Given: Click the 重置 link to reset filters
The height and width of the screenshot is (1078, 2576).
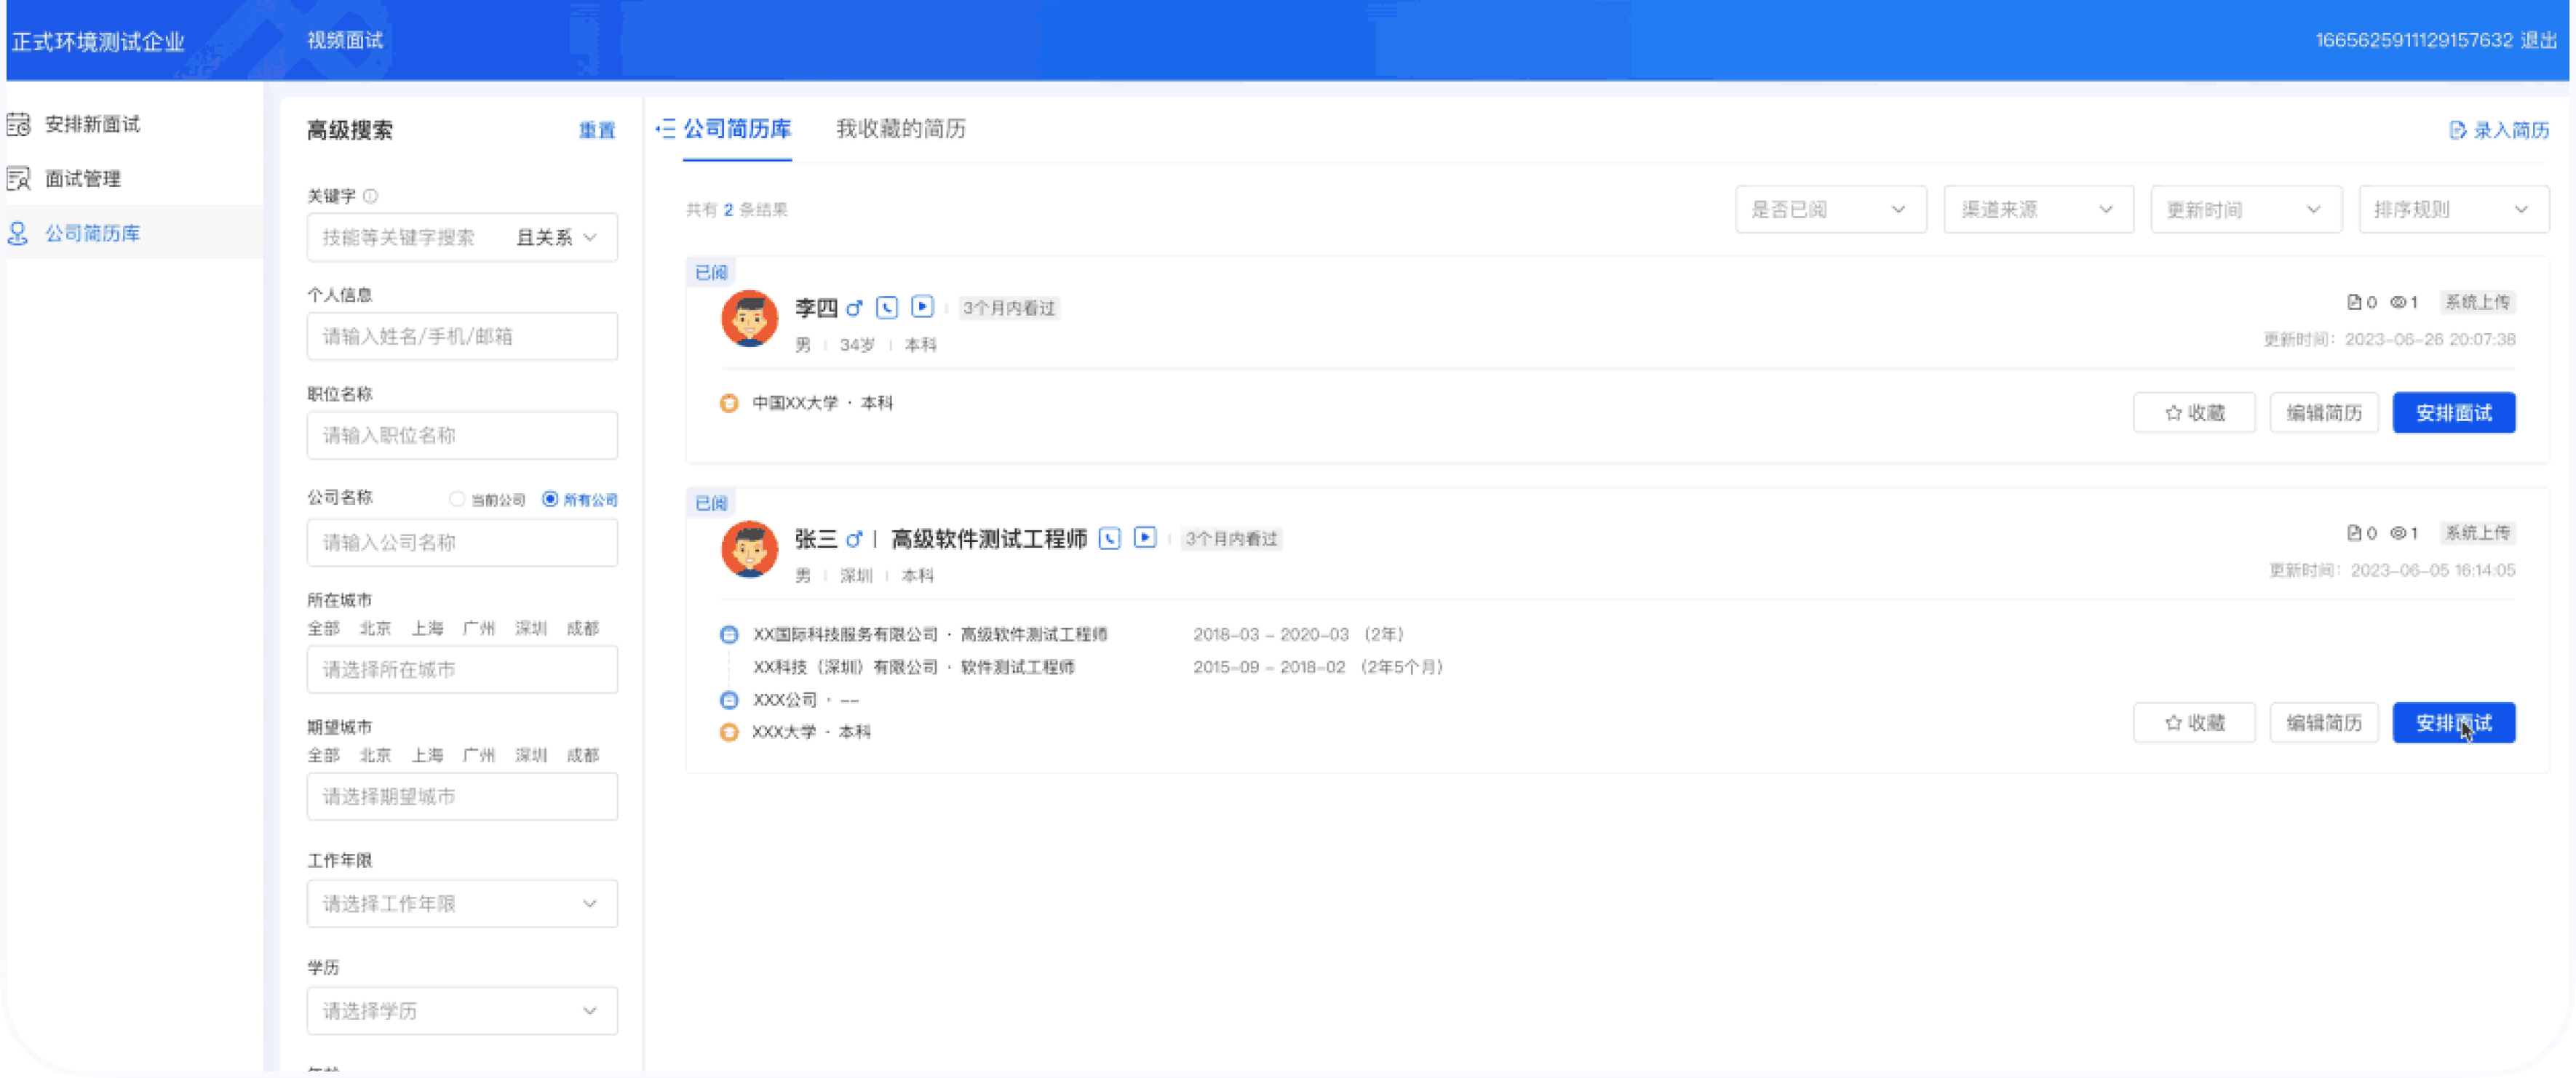Looking at the screenshot, I should 597,130.
